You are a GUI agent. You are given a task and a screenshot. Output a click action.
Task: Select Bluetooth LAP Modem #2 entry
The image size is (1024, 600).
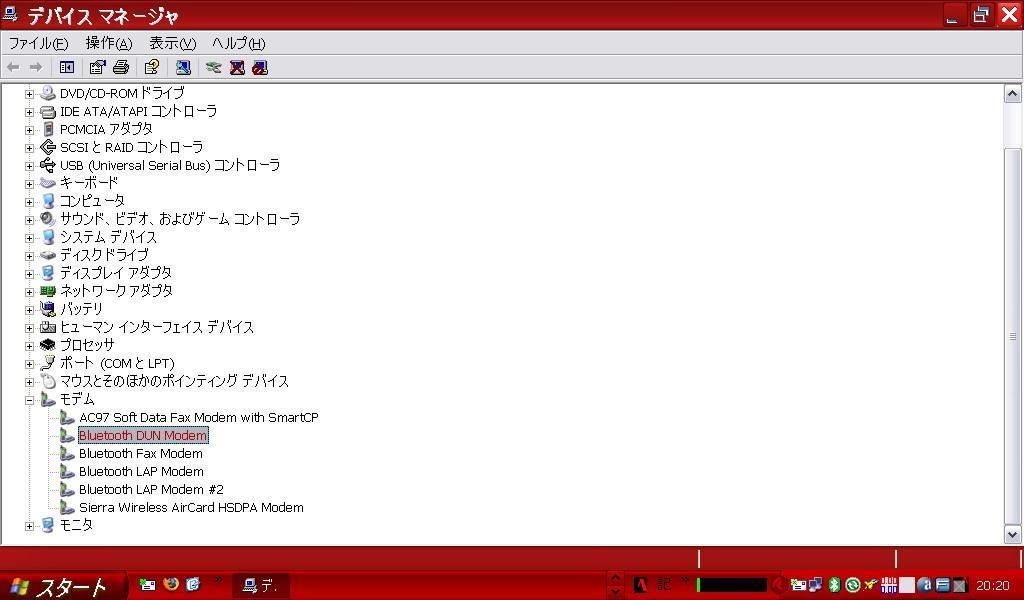(151, 490)
